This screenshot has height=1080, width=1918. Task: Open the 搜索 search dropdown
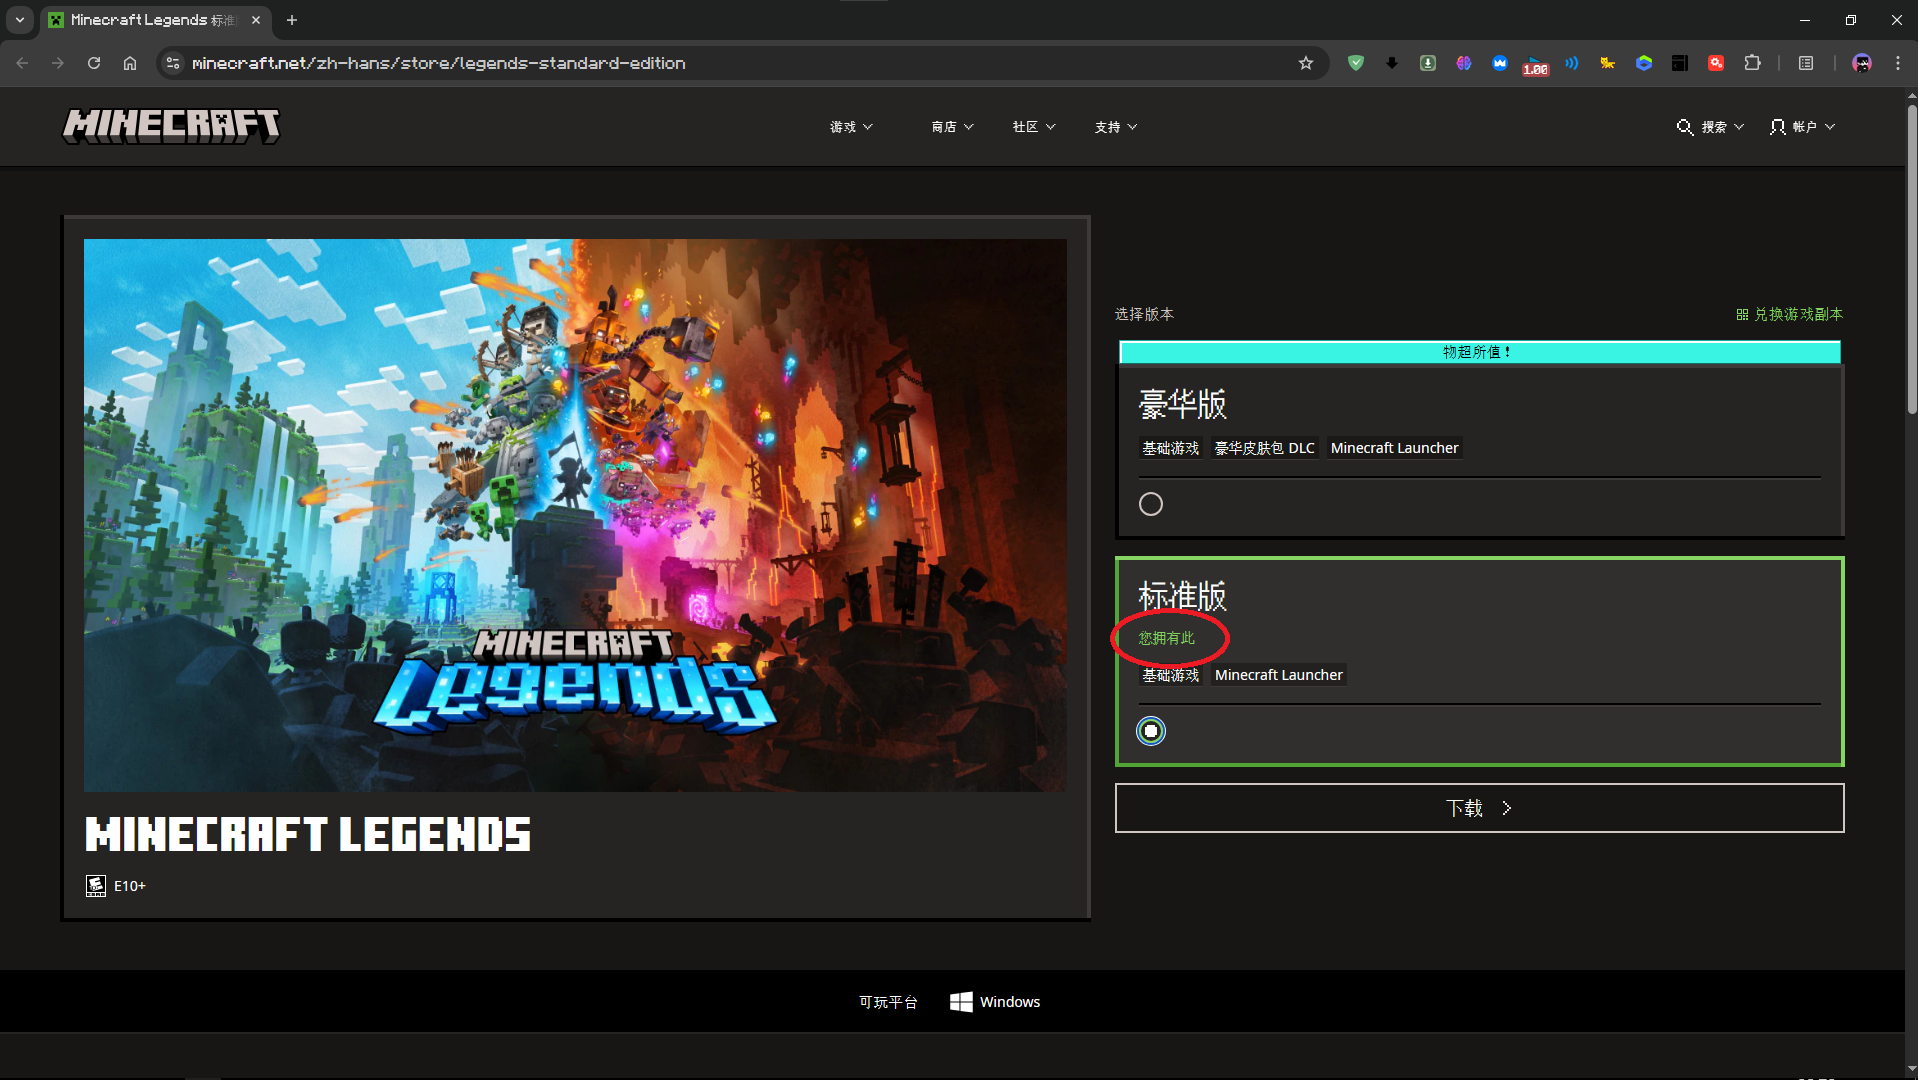click(1710, 127)
